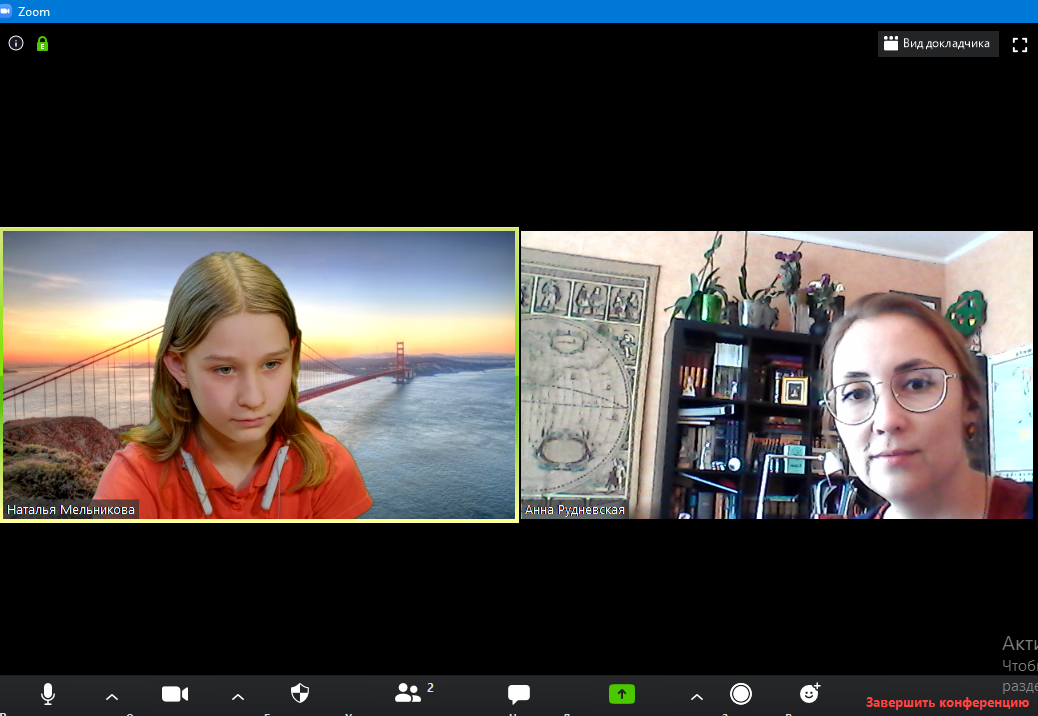1038x716 pixels.
Task: Click the red "Завершить конференцию" button
Action: click(947, 702)
